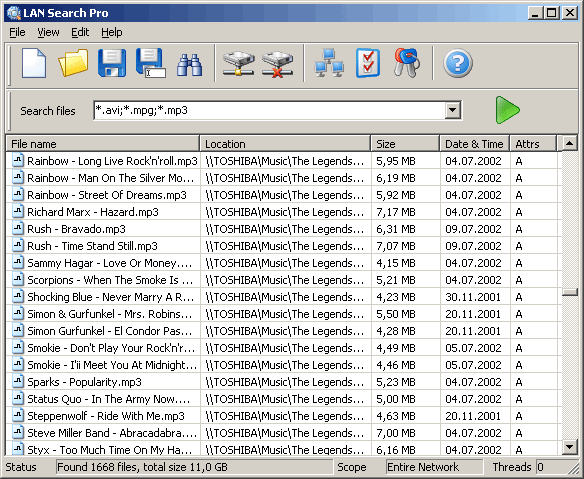Viewport: 584px width, 479px height.
Task: Open the File menu
Action: click(x=17, y=32)
